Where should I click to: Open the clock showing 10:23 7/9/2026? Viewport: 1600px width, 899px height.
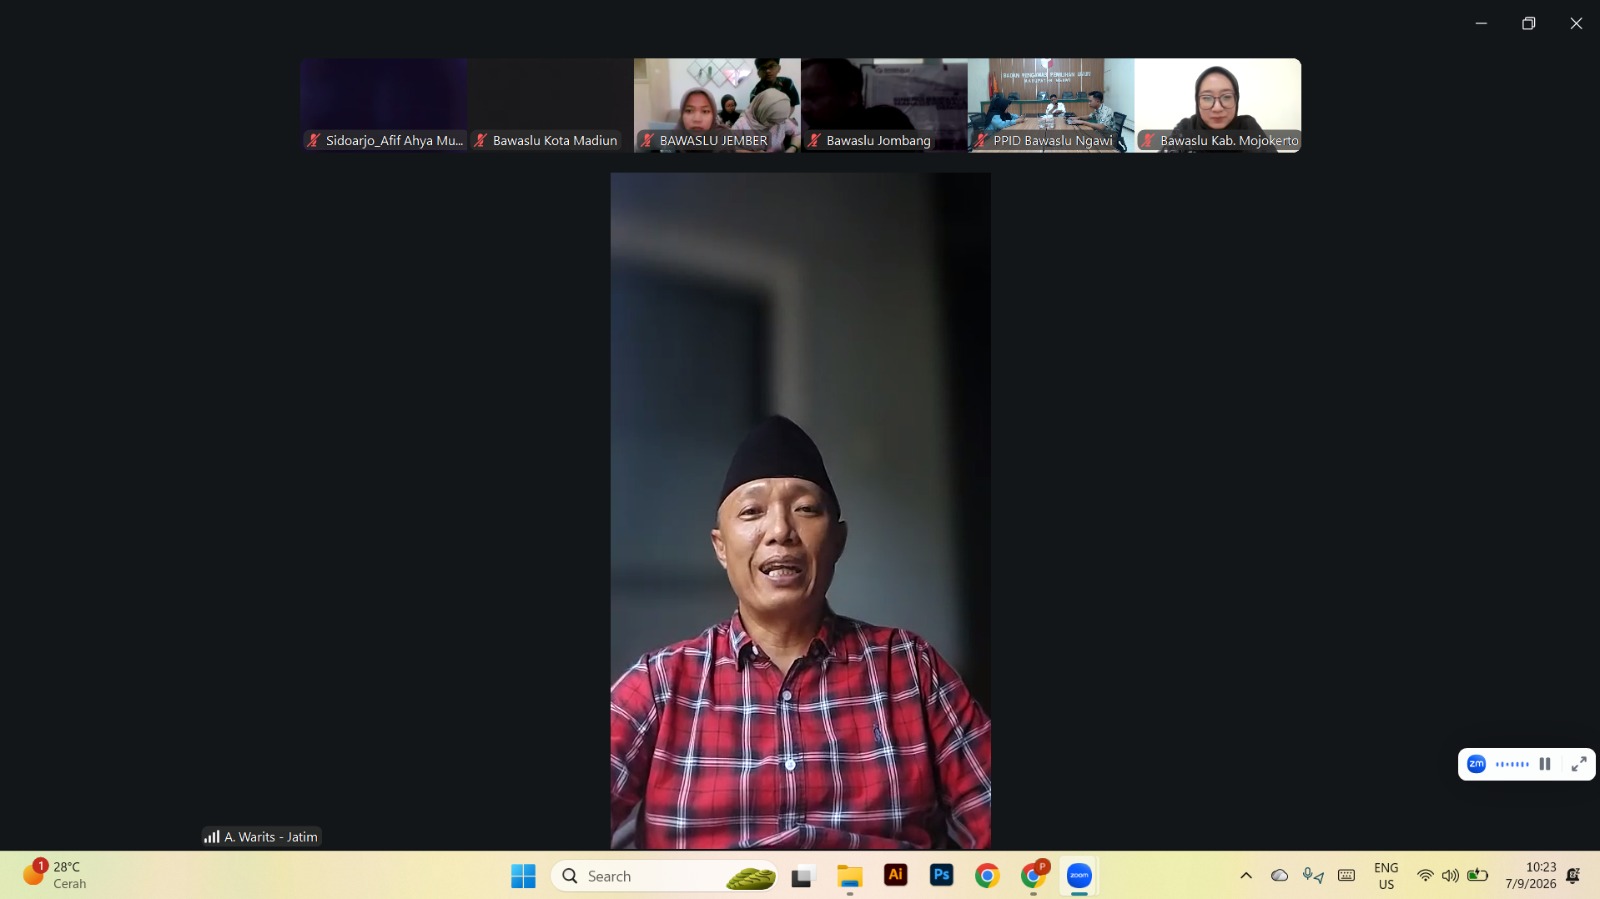click(1531, 876)
